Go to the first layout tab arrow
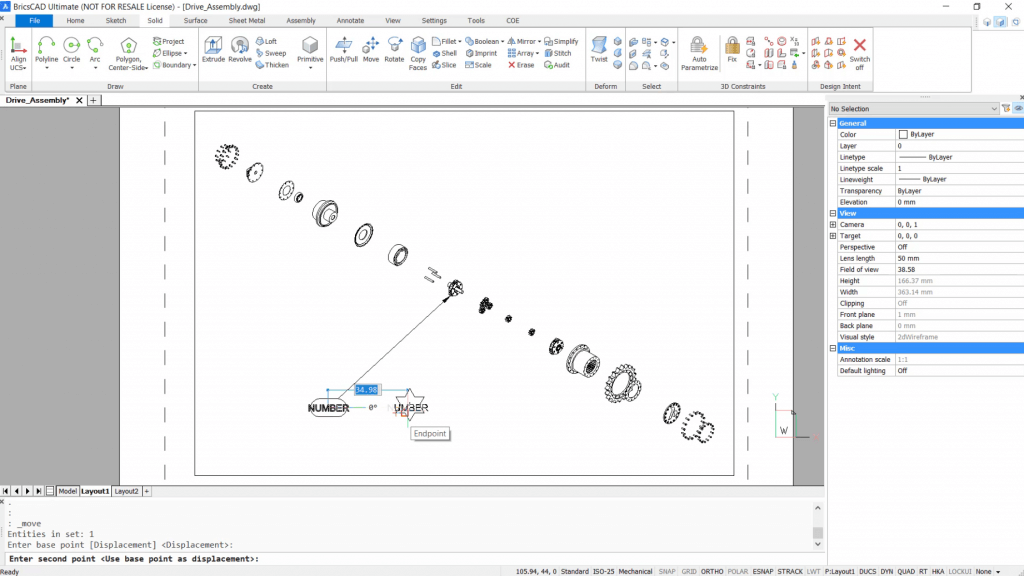The image size is (1024, 576). pyautogui.click(x=5, y=491)
